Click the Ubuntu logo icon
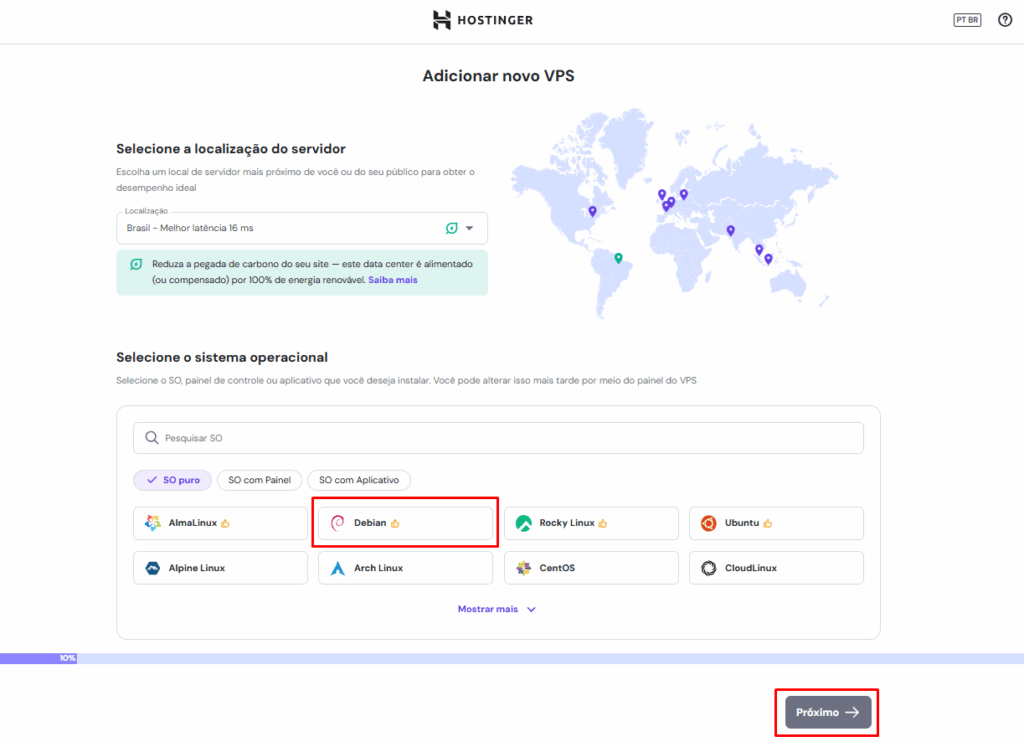 709,523
